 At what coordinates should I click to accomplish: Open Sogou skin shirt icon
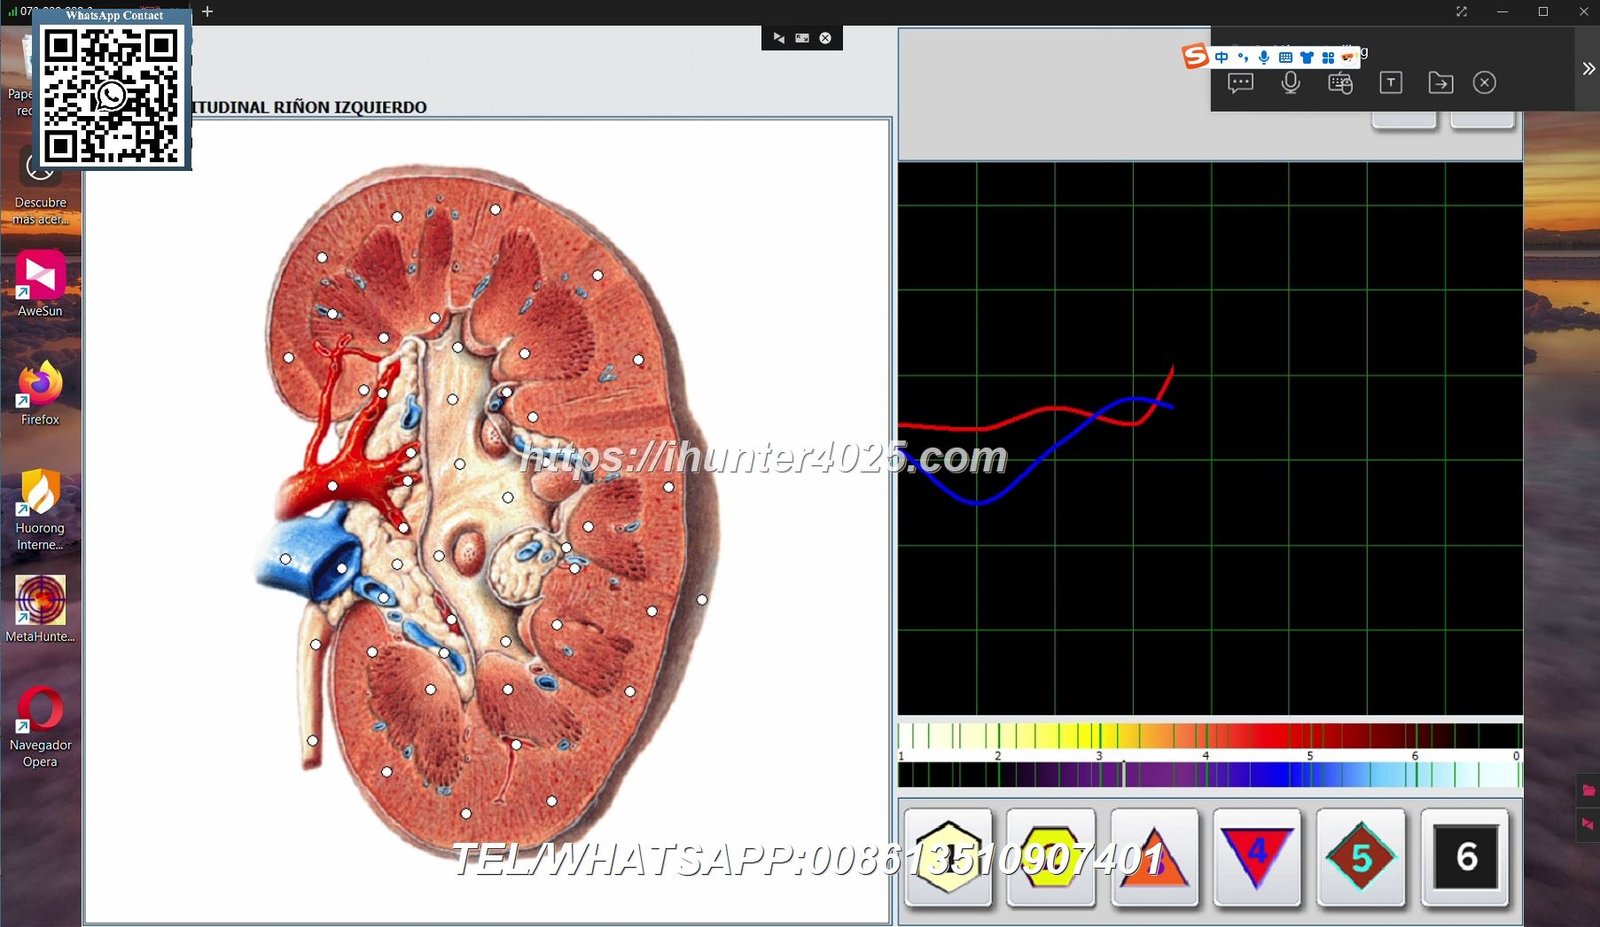click(x=1307, y=58)
